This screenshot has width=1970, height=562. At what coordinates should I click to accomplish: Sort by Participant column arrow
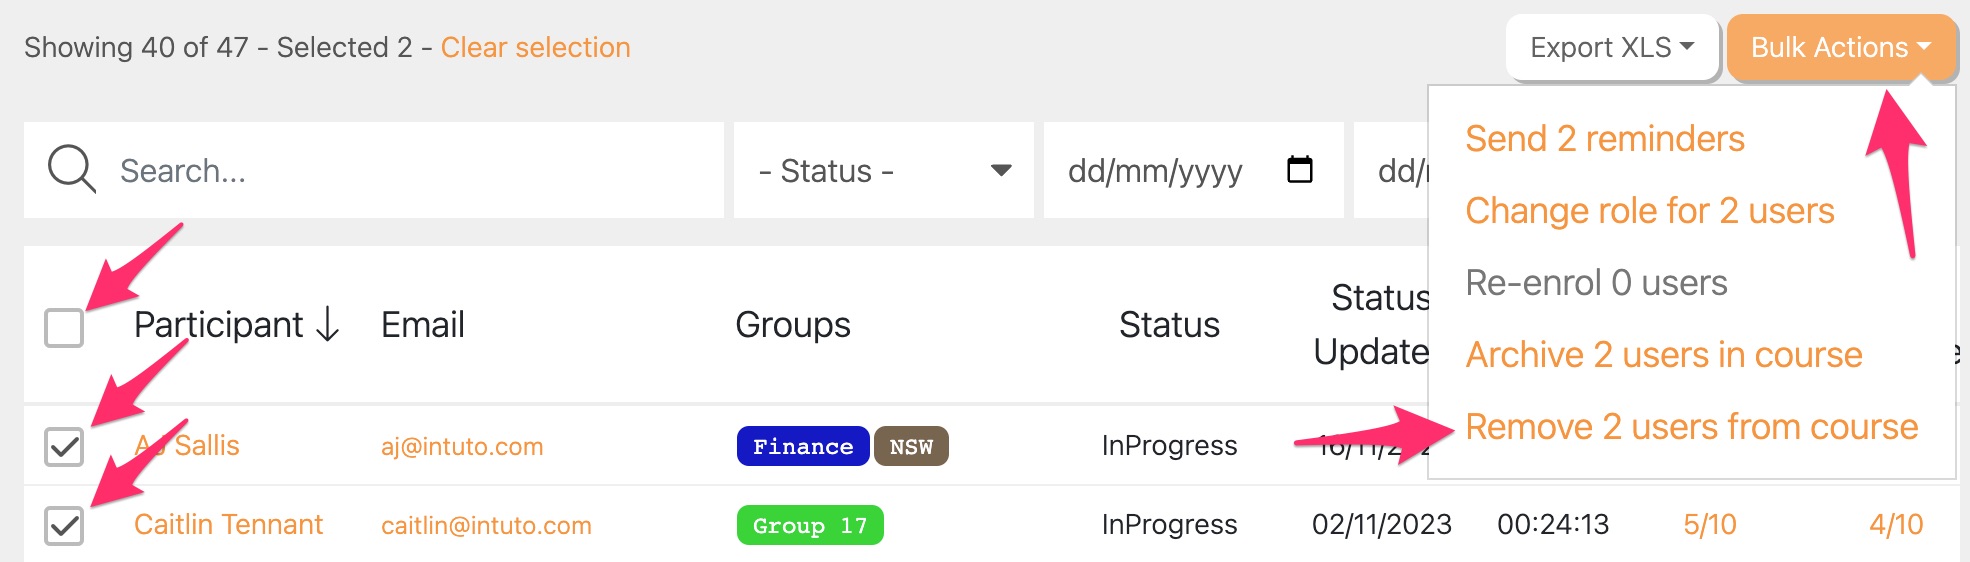click(328, 325)
